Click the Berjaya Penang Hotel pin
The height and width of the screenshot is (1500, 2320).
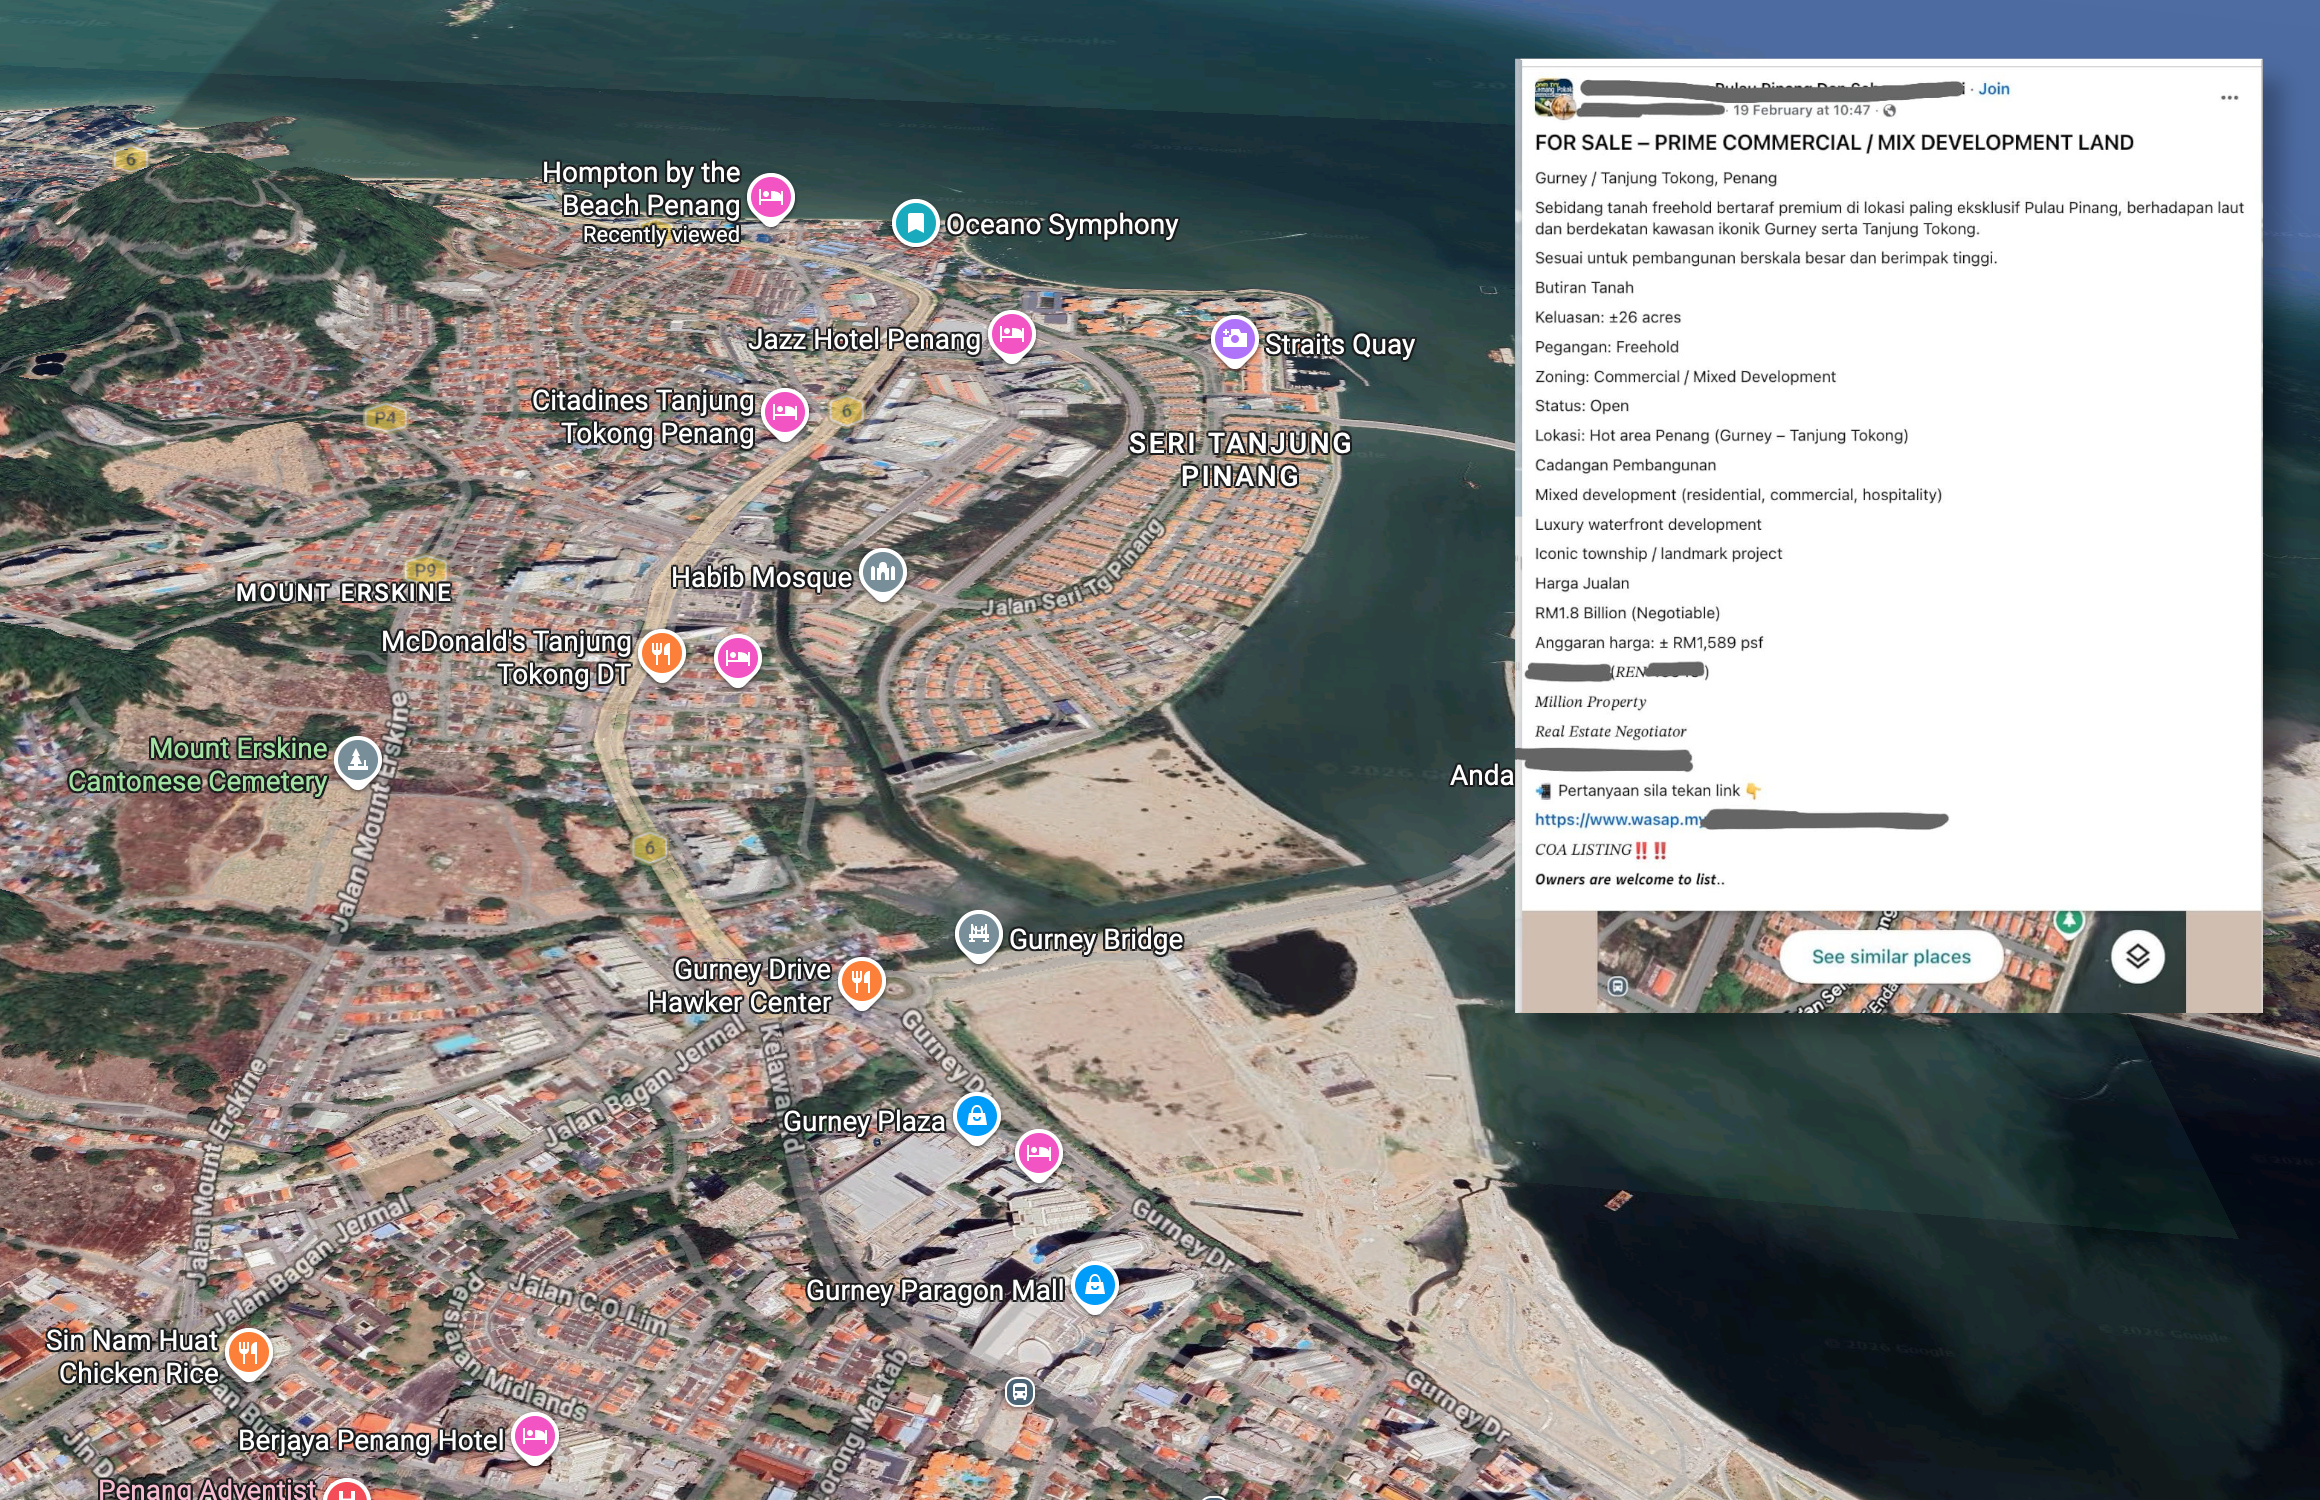click(x=535, y=1437)
